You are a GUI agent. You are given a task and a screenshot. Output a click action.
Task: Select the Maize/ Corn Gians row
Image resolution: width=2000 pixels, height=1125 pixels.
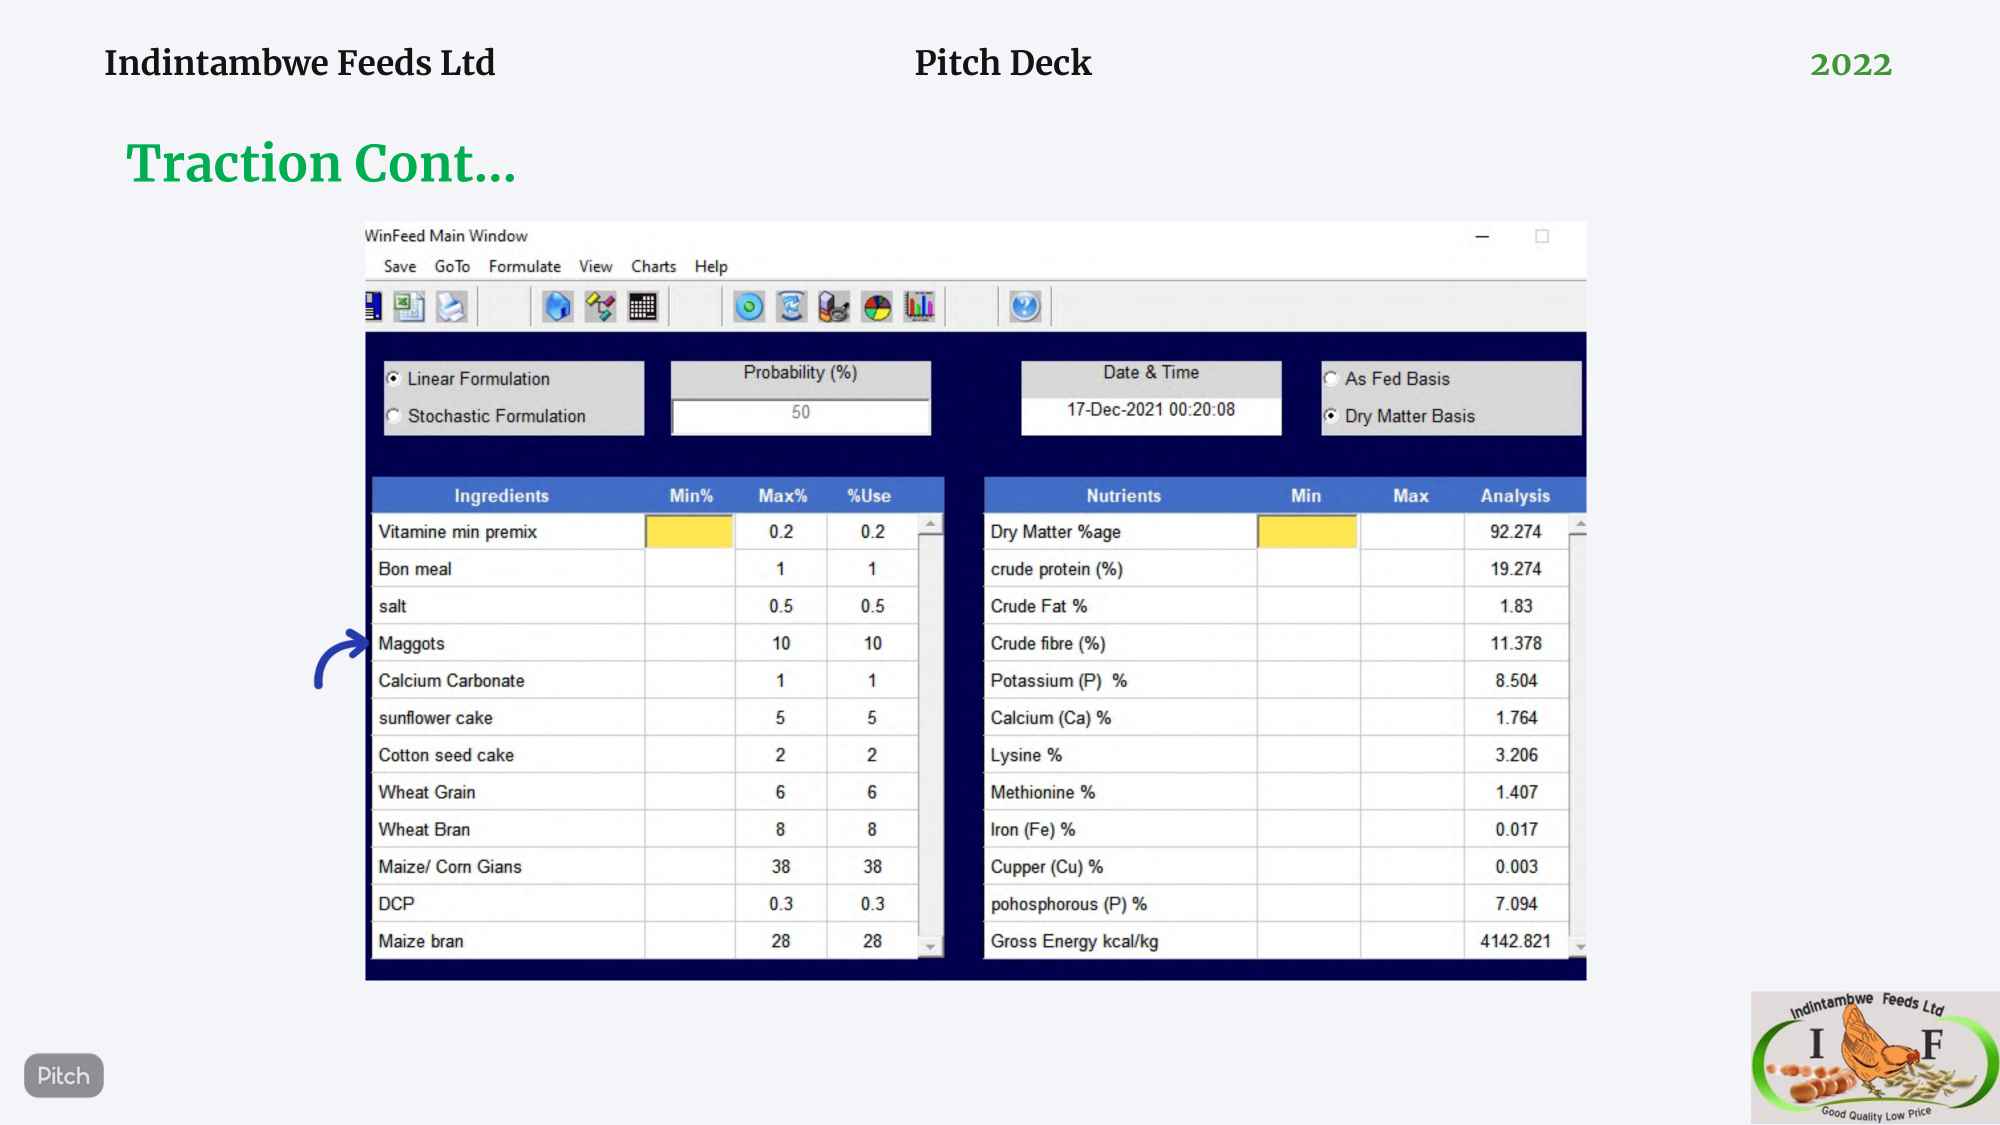click(645, 867)
